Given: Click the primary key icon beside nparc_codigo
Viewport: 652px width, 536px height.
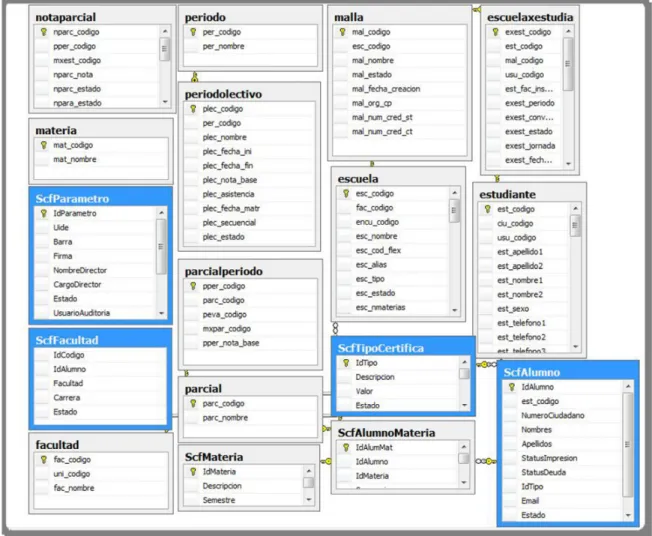Looking at the screenshot, I should pos(43,32).
